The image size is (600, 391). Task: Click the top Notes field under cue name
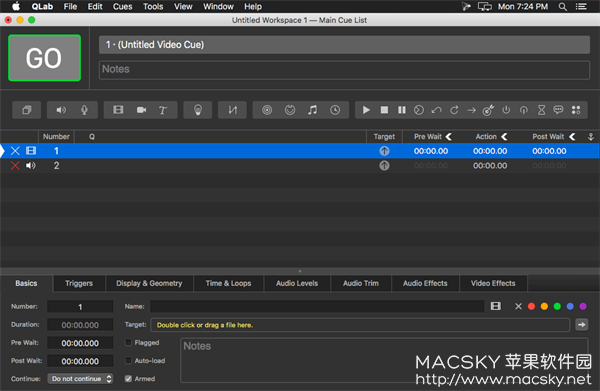pyautogui.click(x=344, y=70)
